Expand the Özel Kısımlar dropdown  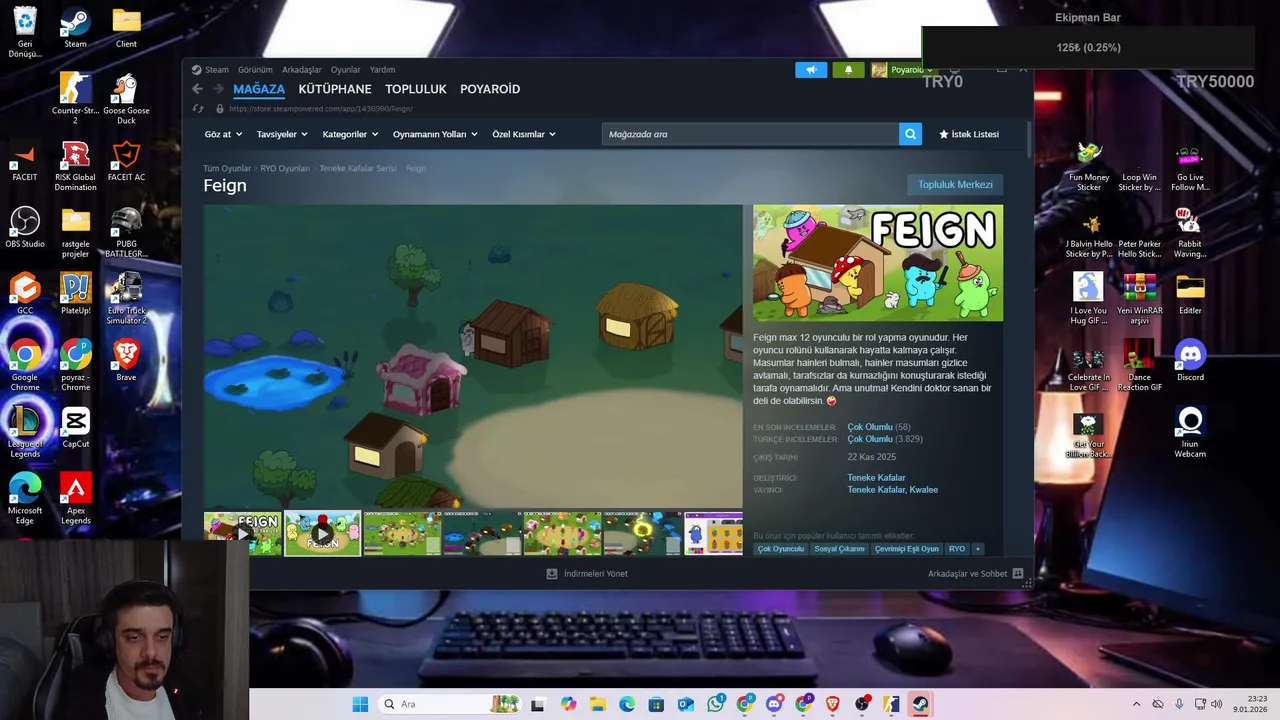(523, 134)
